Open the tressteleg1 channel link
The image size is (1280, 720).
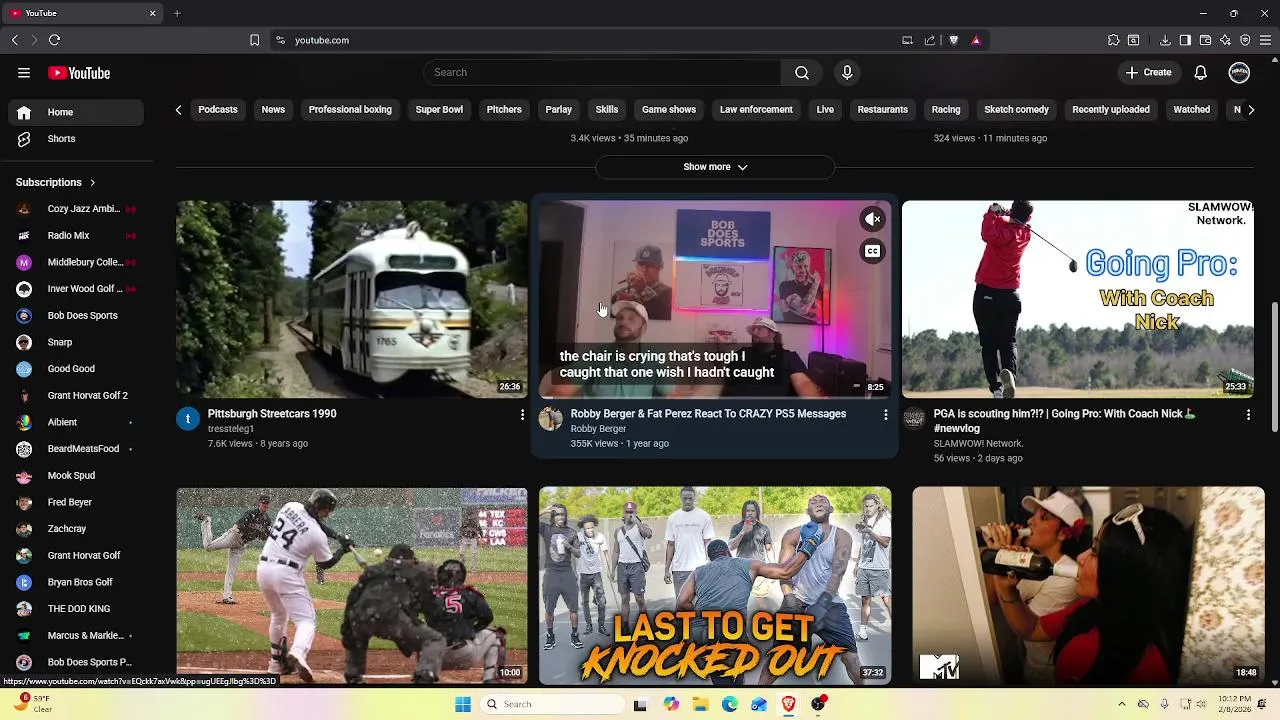tap(231, 429)
